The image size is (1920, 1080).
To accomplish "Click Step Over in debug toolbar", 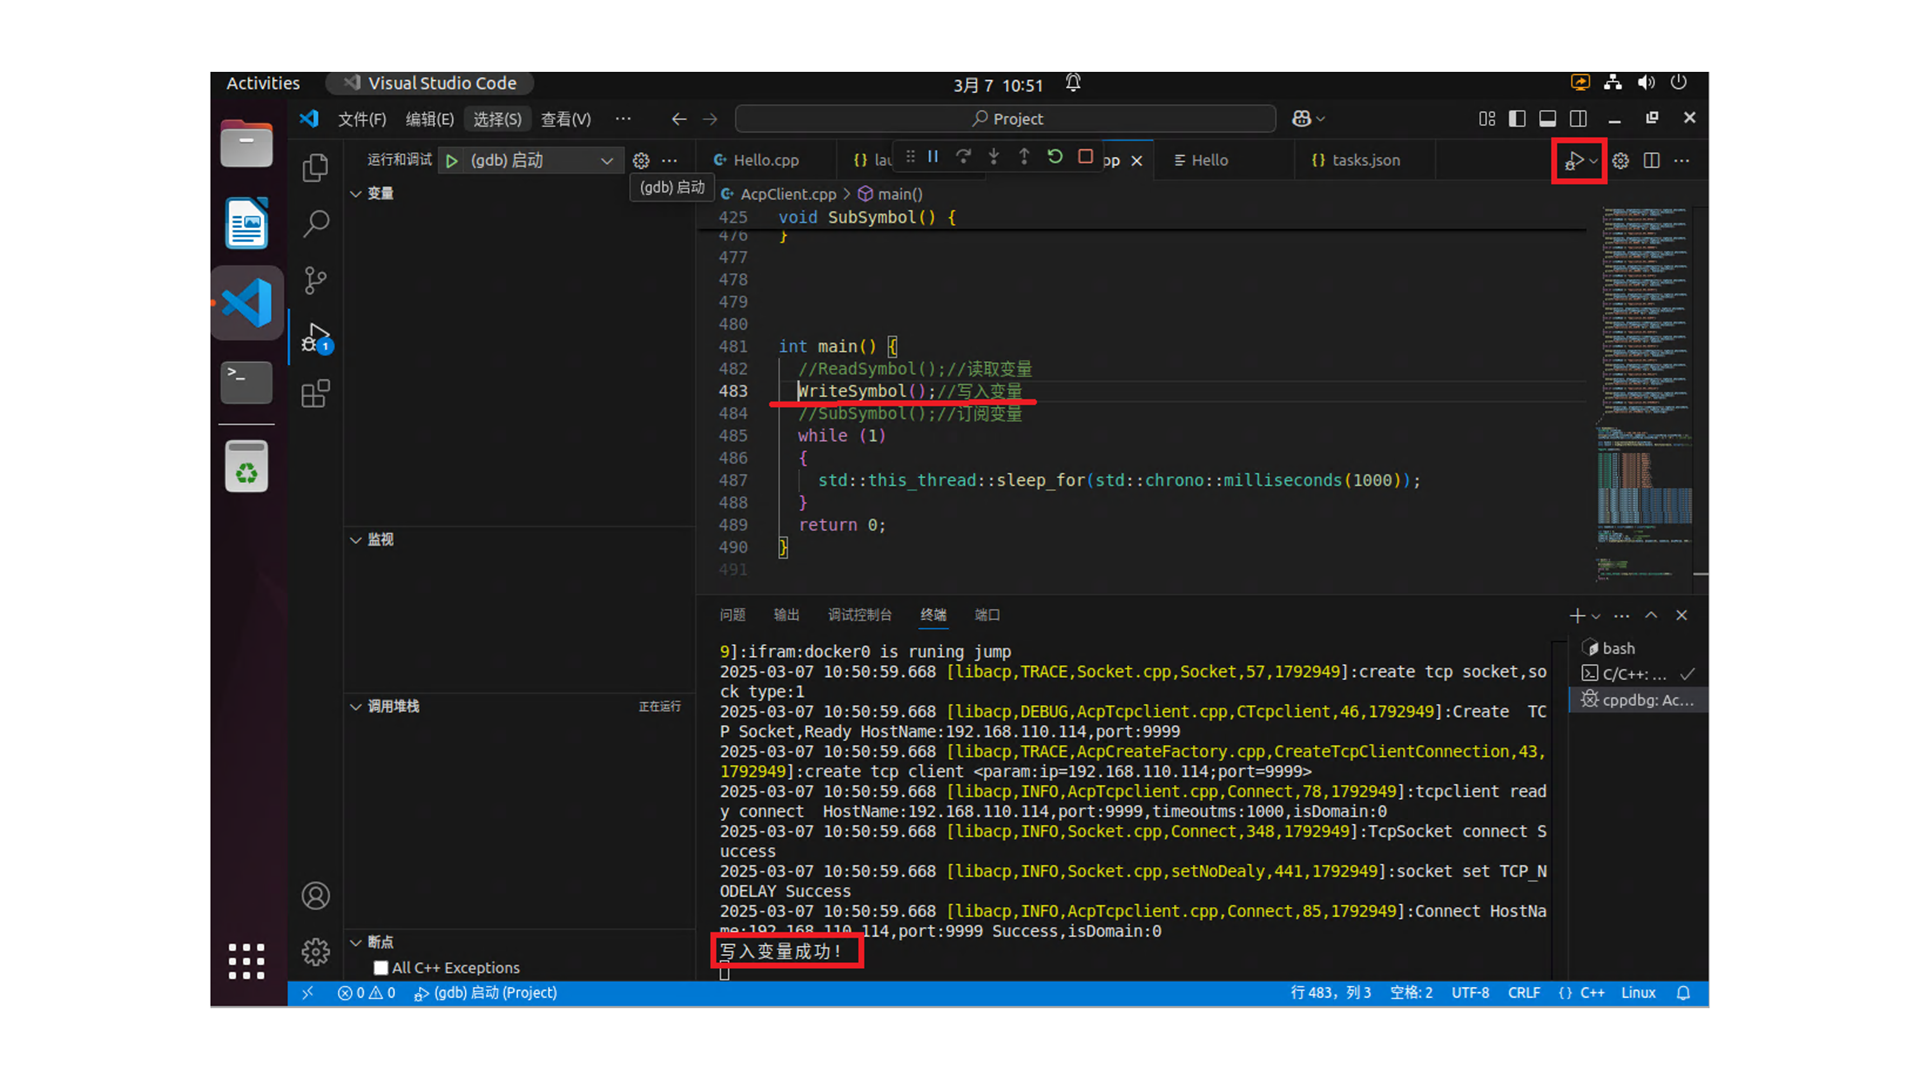I will tap(963, 157).
